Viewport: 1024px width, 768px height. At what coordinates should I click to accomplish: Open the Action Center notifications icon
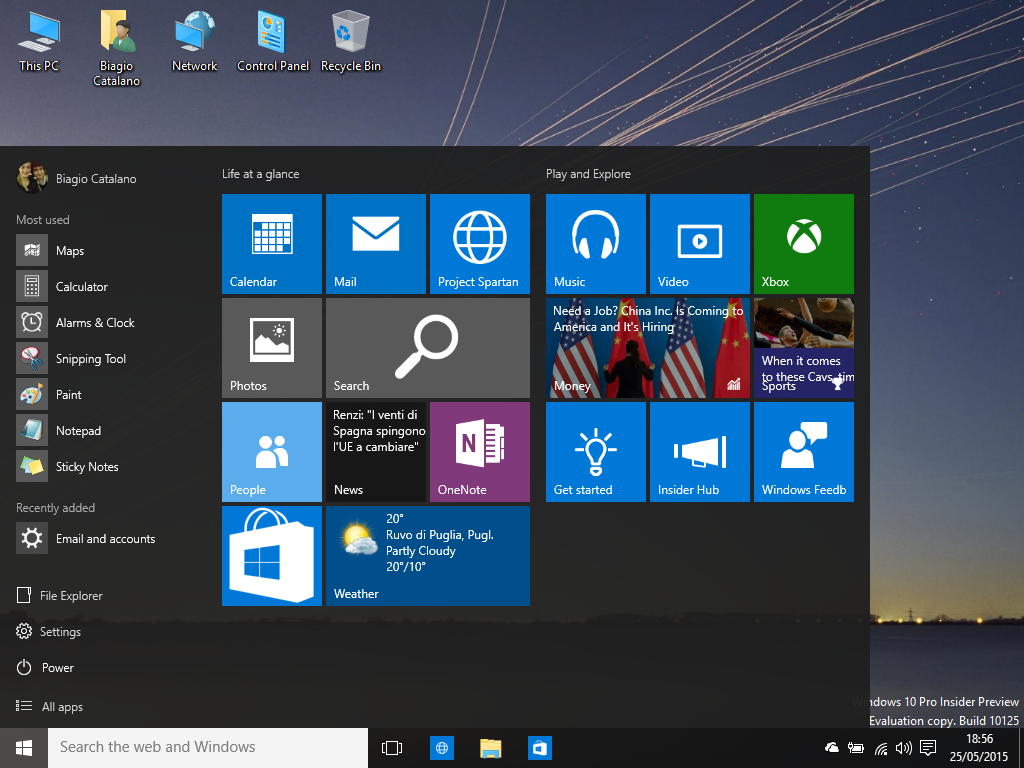[x=928, y=748]
